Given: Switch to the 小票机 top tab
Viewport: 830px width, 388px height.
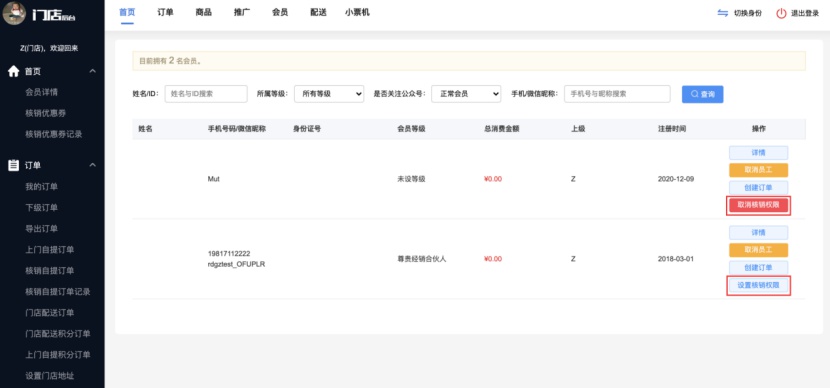Looking at the screenshot, I should coord(357,12).
